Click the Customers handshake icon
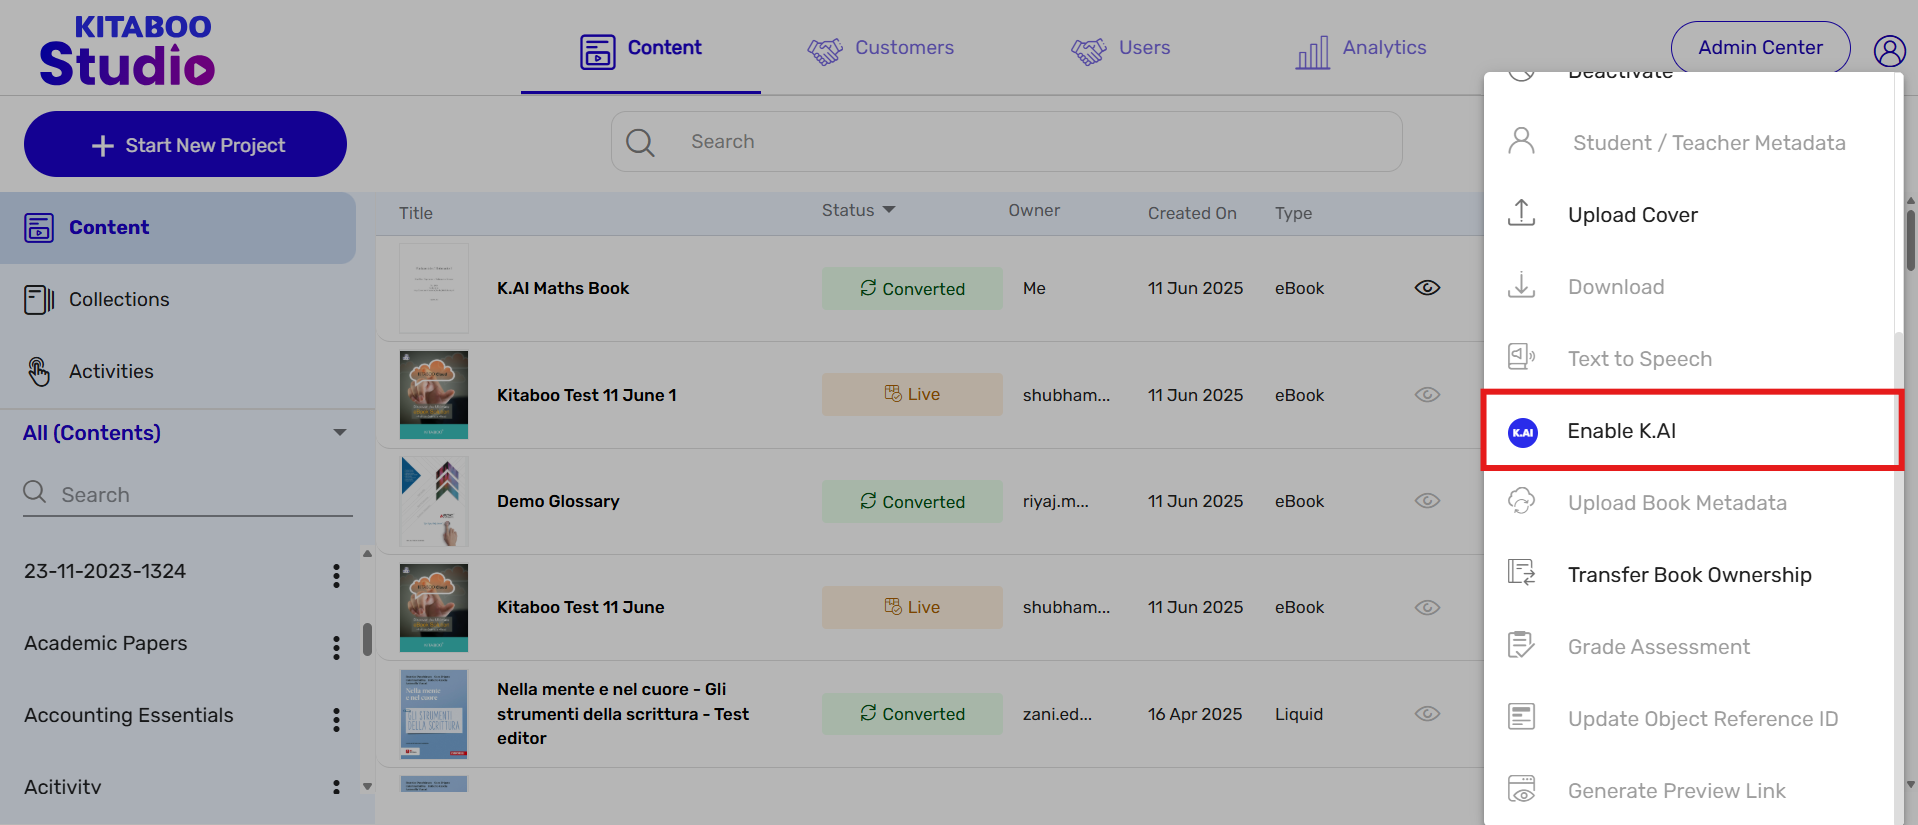 pyautogui.click(x=825, y=51)
